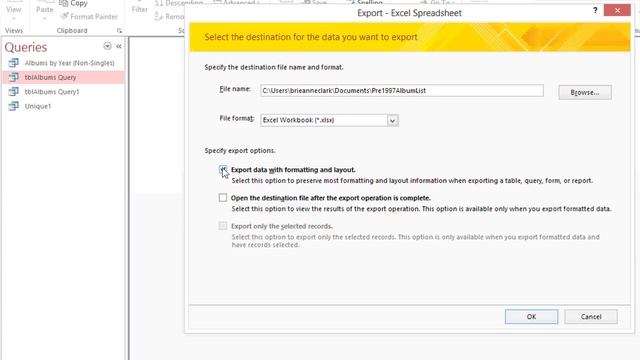Open the Queries pane dropdown menu arrow
Screen dimensions: 640x360
pyautogui.click(x=107, y=46)
